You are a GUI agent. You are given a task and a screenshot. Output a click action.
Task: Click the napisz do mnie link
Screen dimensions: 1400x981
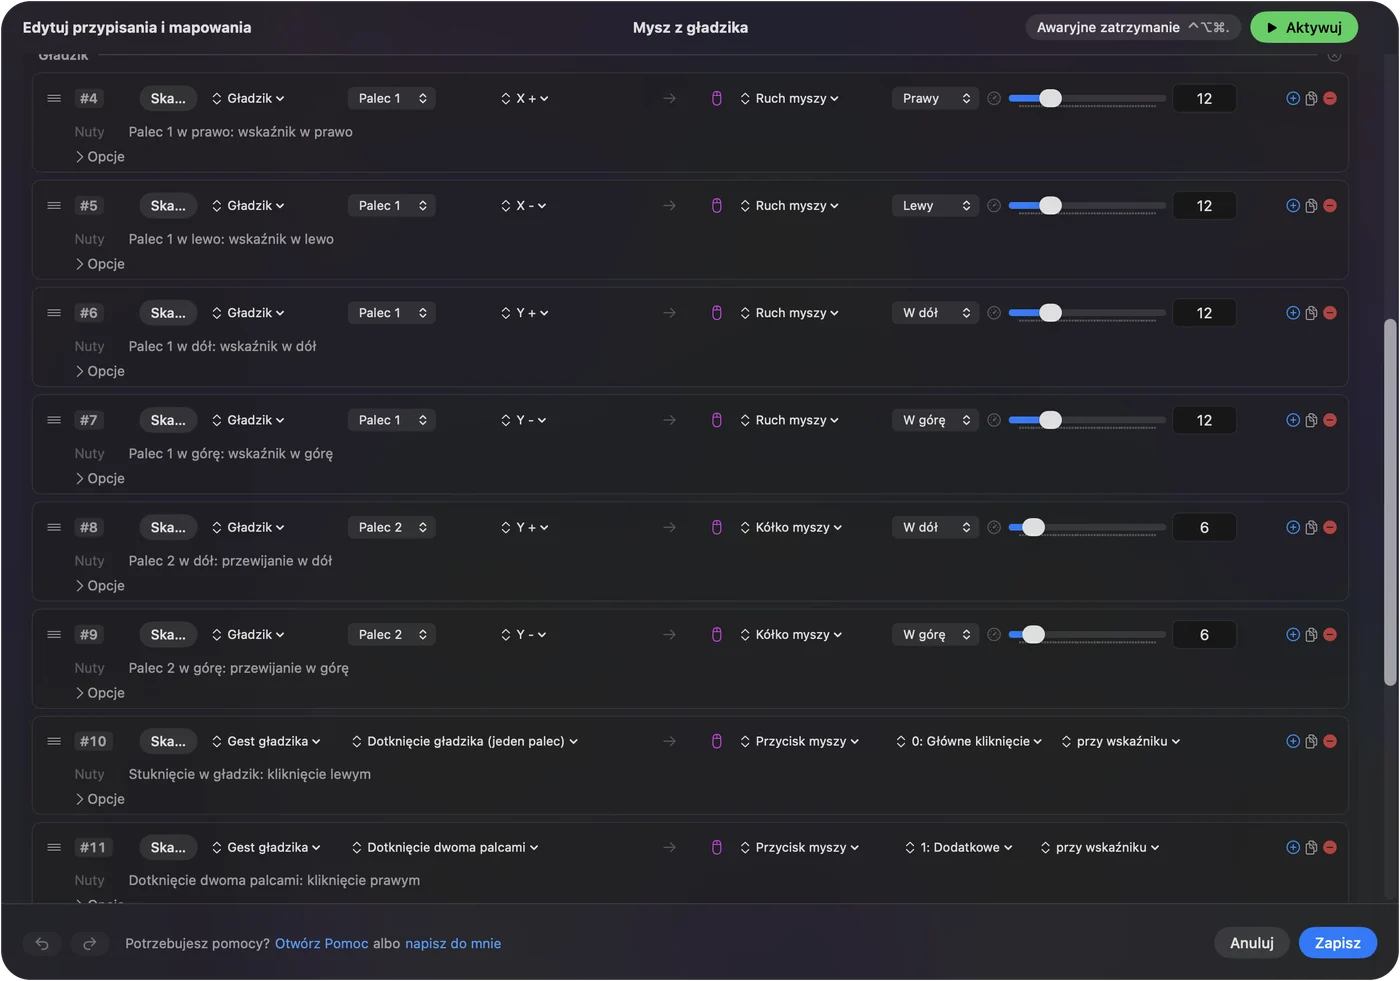(x=453, y=943)
